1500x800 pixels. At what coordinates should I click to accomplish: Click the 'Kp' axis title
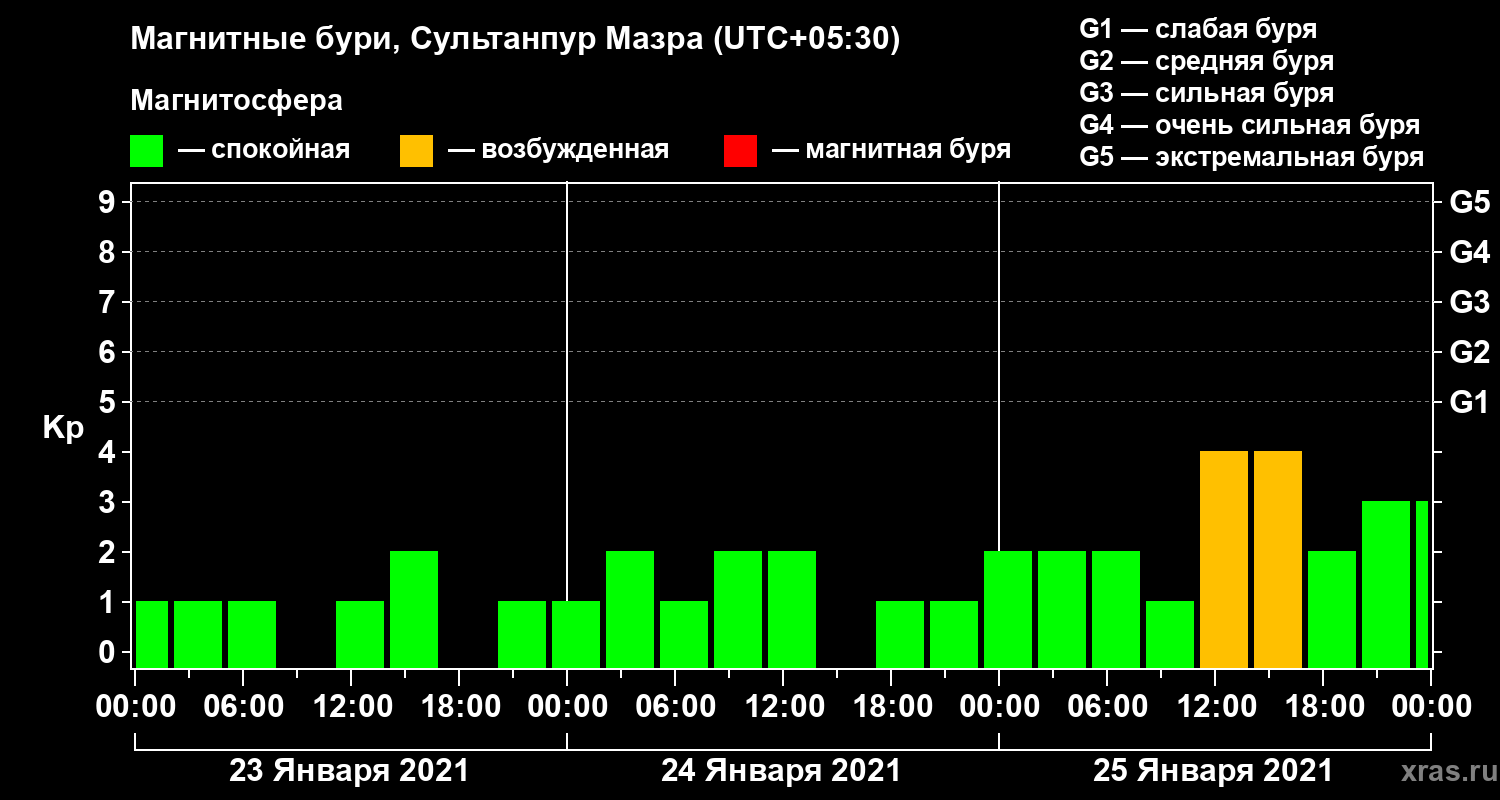coord(63,428)
